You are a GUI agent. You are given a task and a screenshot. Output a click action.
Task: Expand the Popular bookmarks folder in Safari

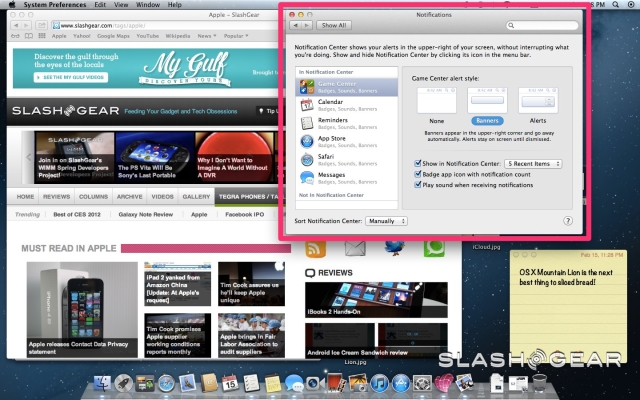point(236,36)
